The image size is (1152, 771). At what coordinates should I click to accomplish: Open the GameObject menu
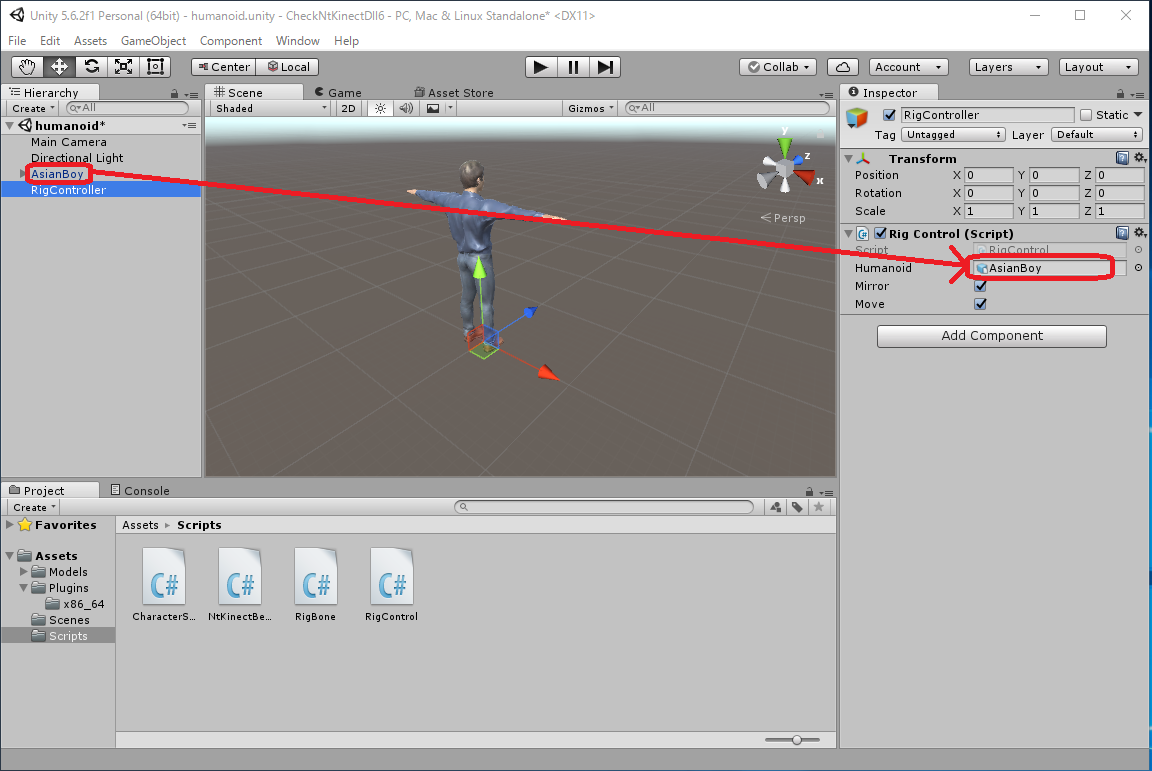[x=153, y=41]
